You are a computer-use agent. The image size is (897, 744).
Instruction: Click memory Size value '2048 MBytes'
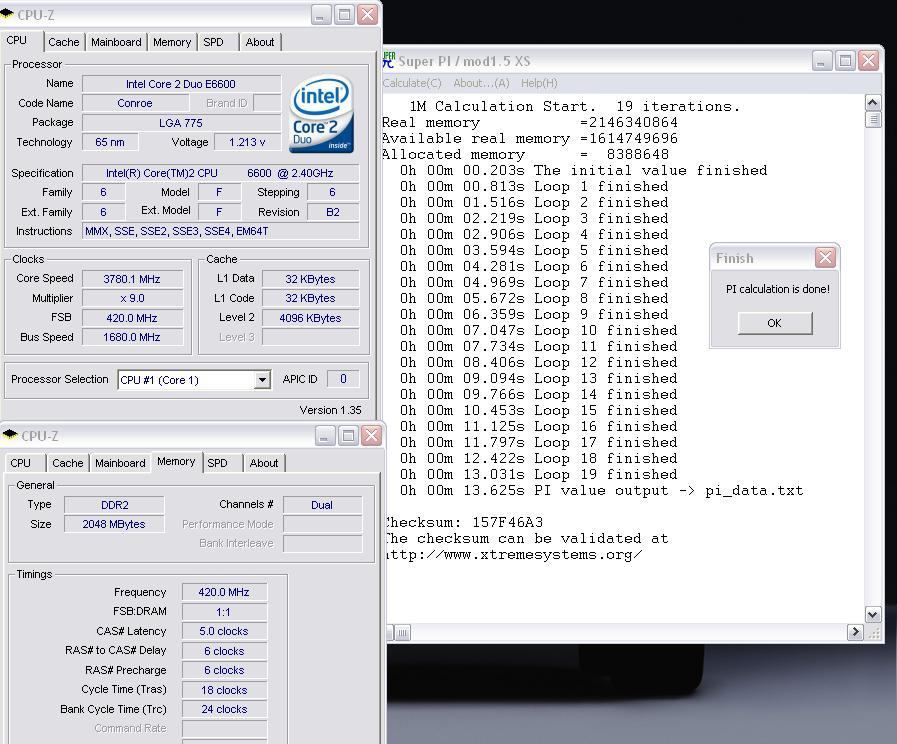click(x=114, y=524)
